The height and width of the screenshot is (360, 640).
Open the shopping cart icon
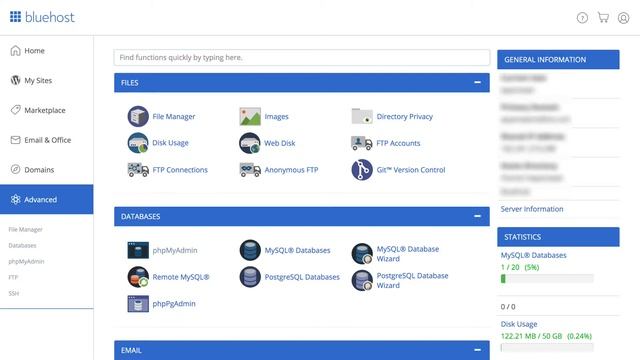coord(603,18)
